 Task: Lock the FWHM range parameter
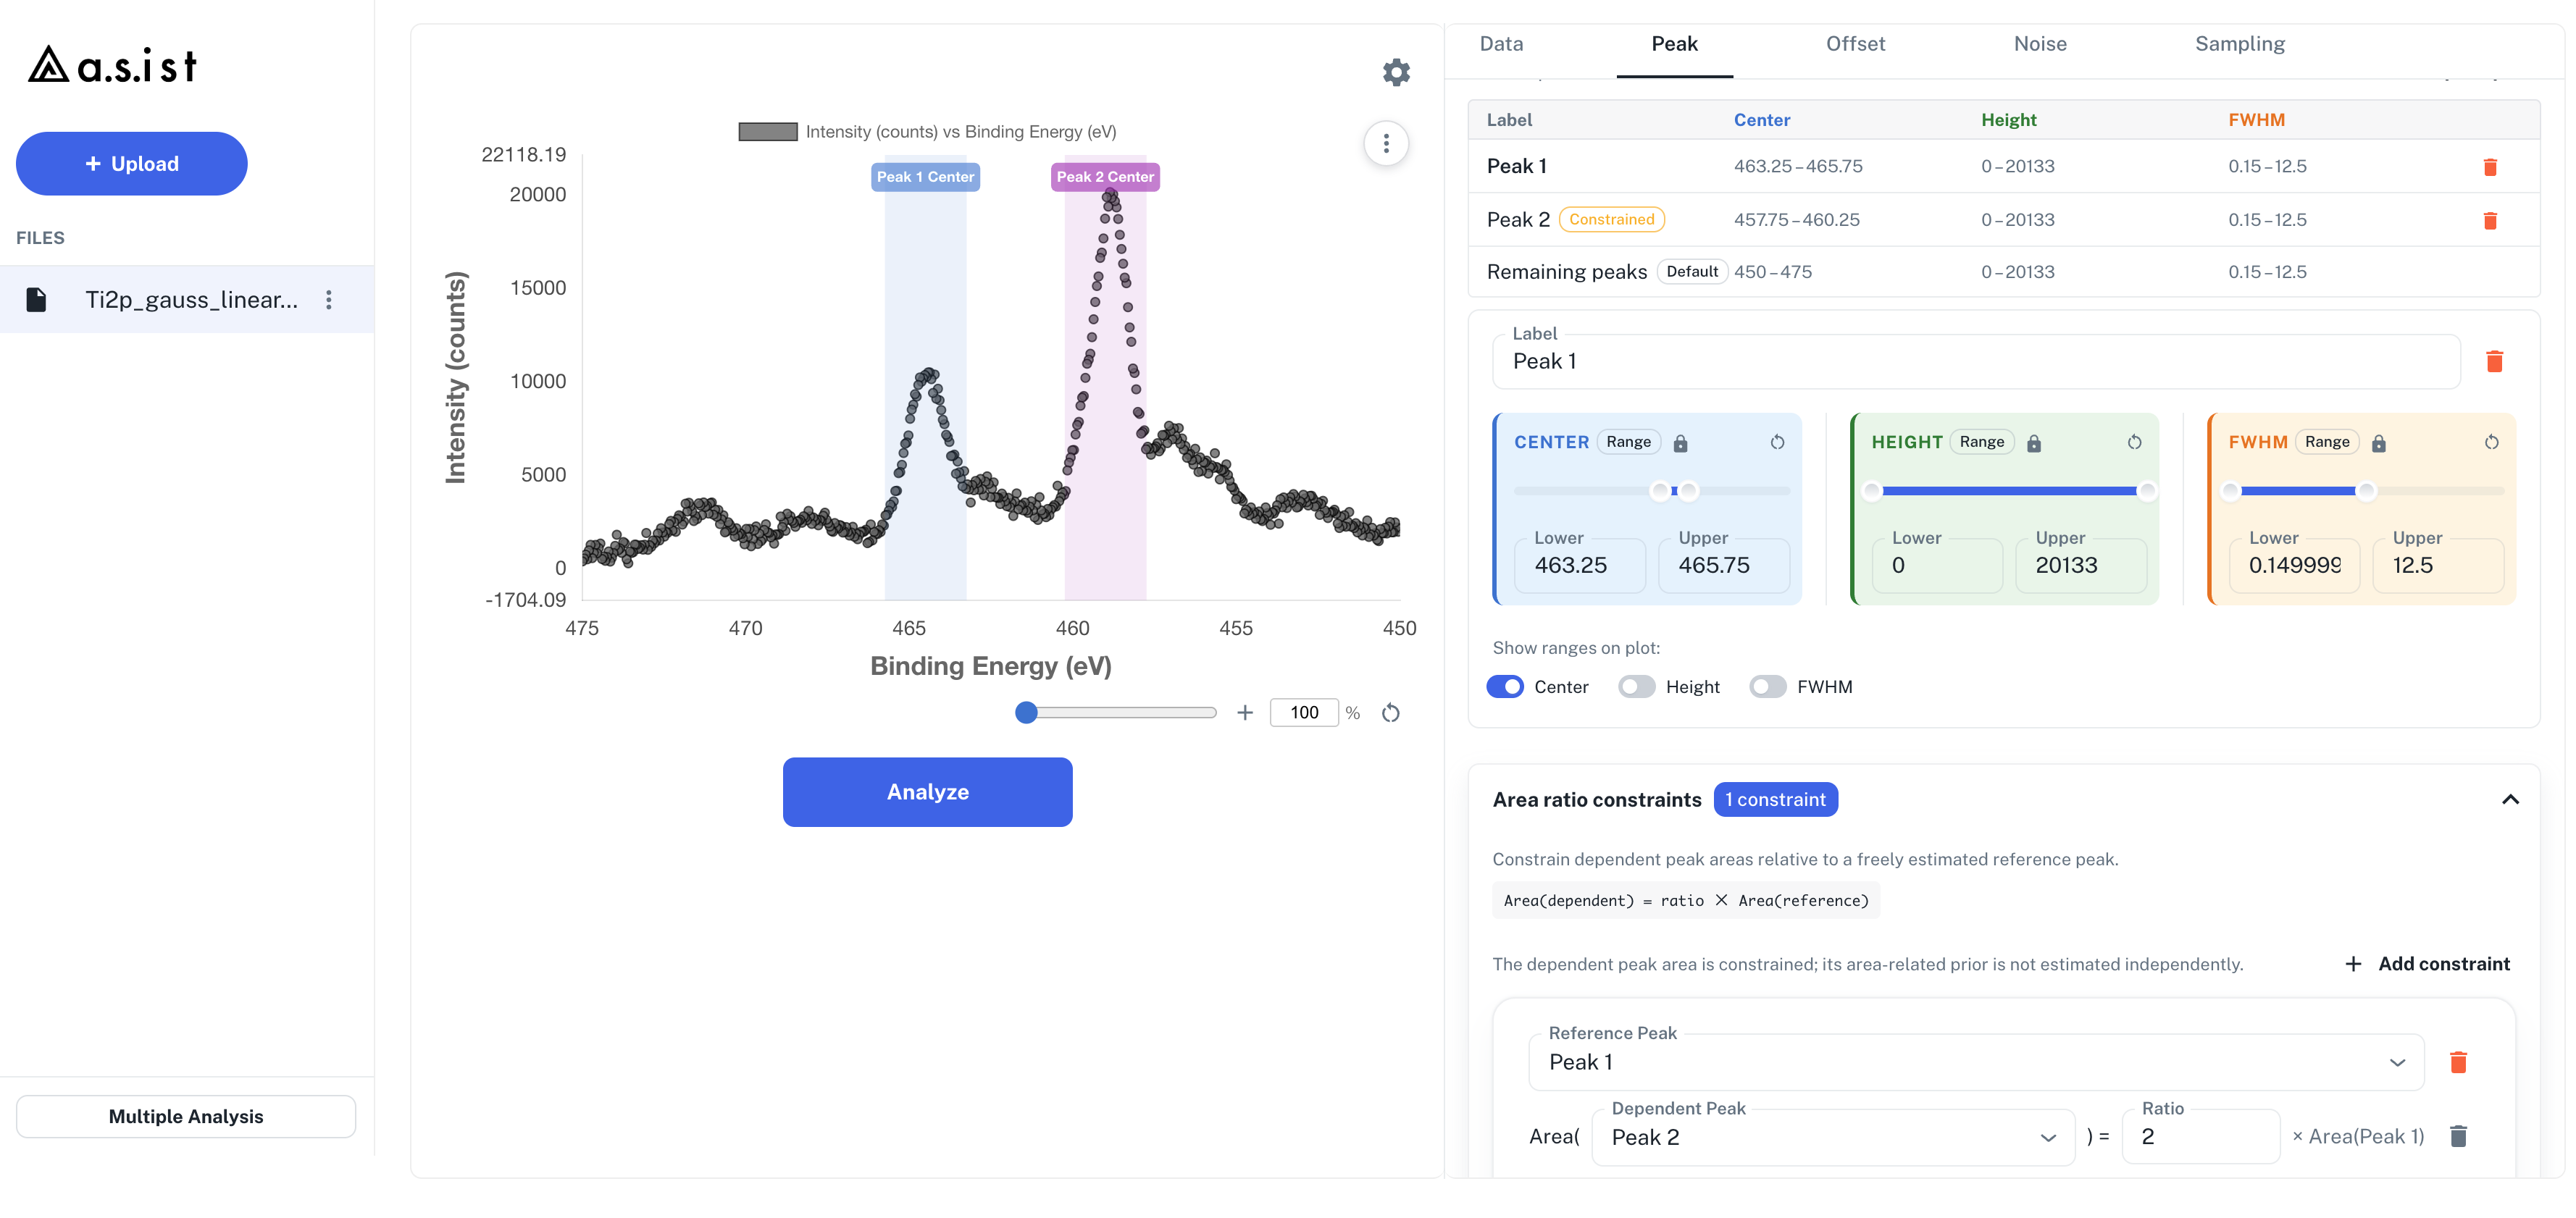click(x=2379, y=443)
